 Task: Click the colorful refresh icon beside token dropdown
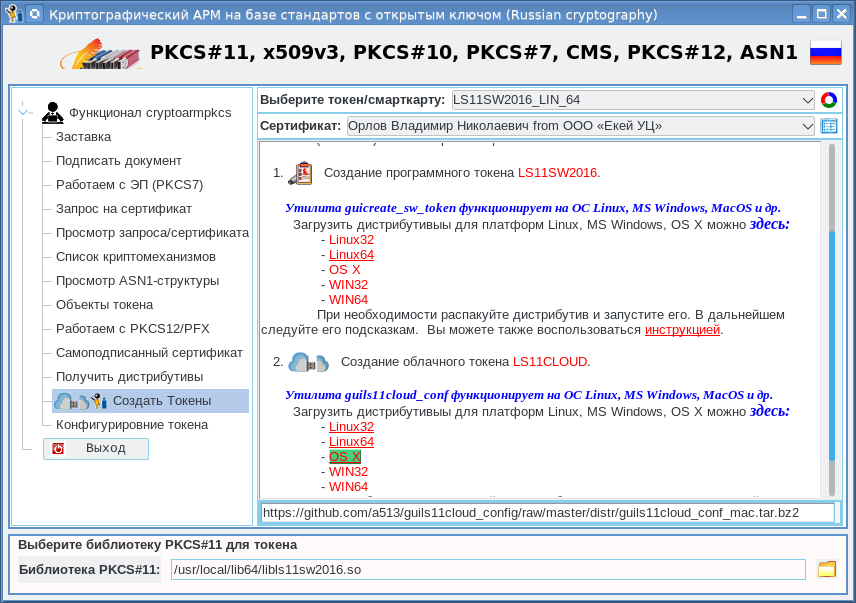[x=828, y=100]
